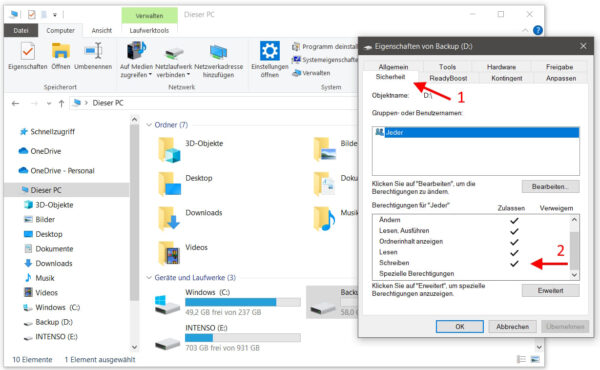The height and width of the screenshot is (370, 600).
Task: Click INTENSO (E:) storage usage bar
Action: 243,337
